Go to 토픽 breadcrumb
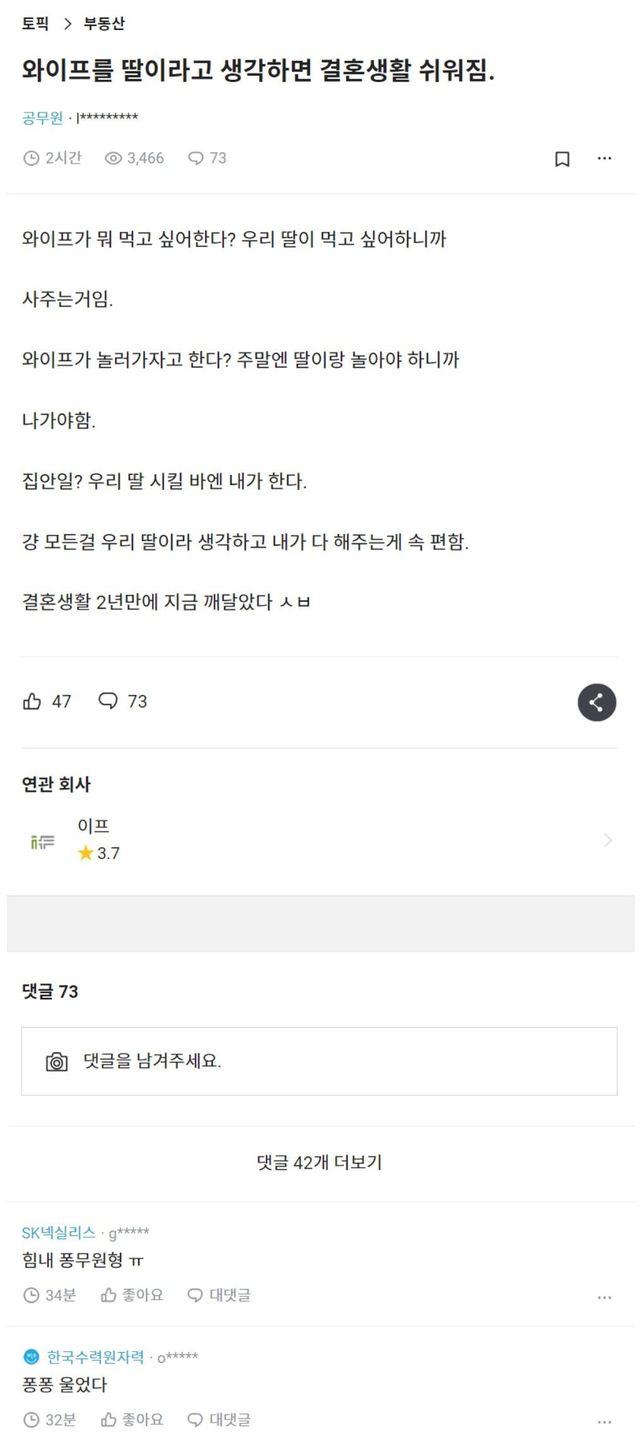The width and height of the screenshot is (640, 1447). [35, 24]
